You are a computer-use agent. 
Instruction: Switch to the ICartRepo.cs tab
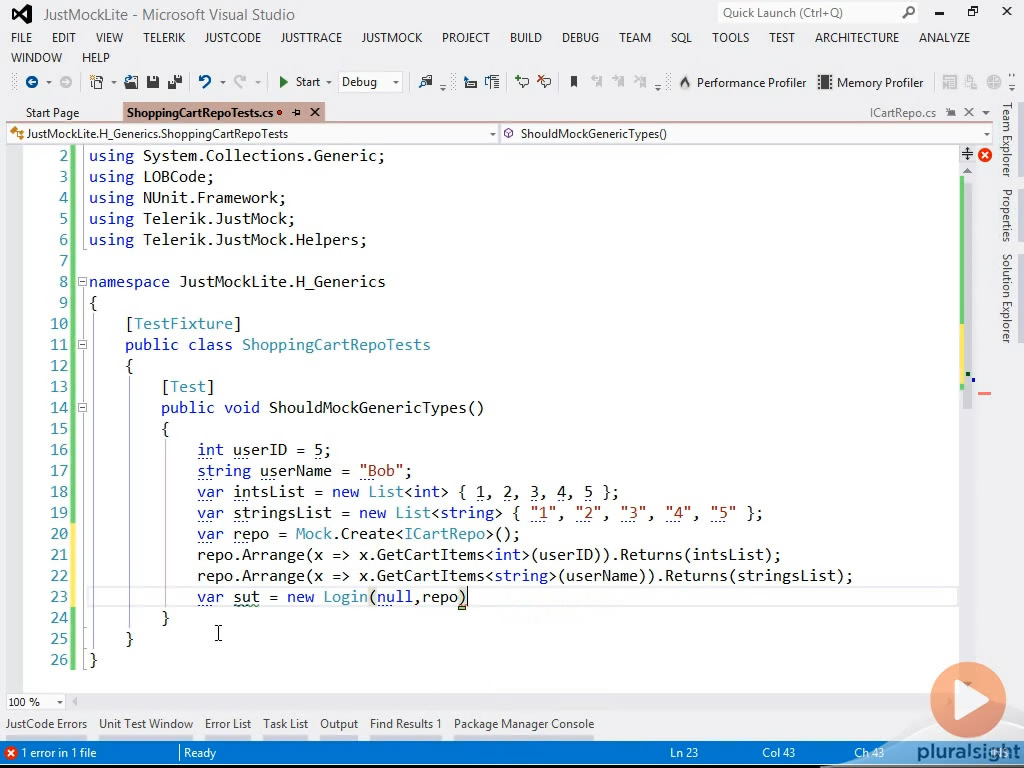[903, 112]
